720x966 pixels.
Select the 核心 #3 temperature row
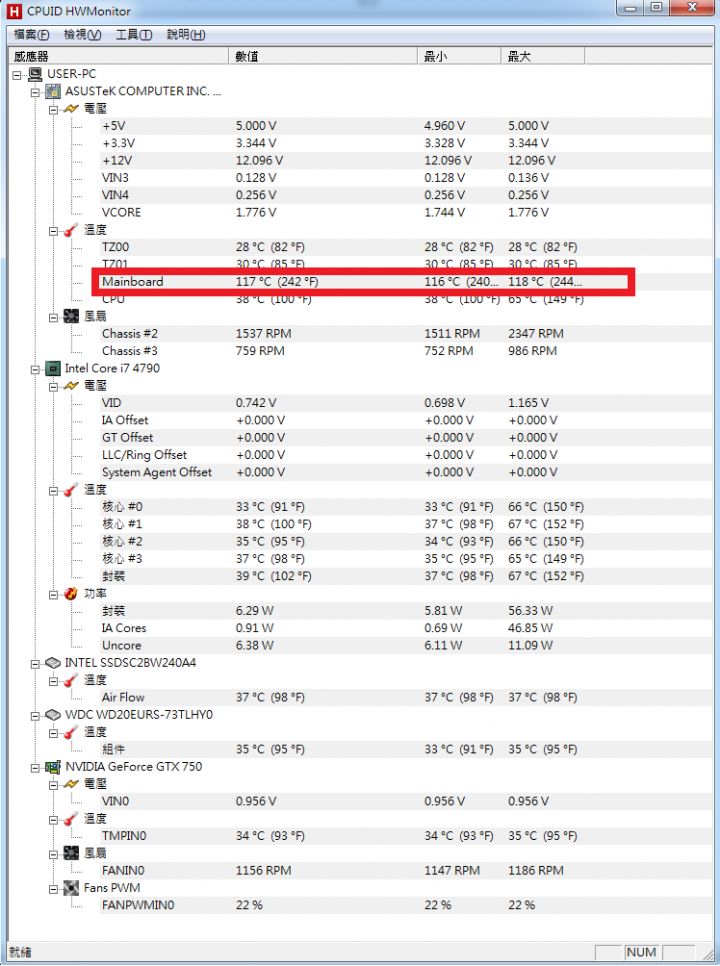tap(406, 559)
